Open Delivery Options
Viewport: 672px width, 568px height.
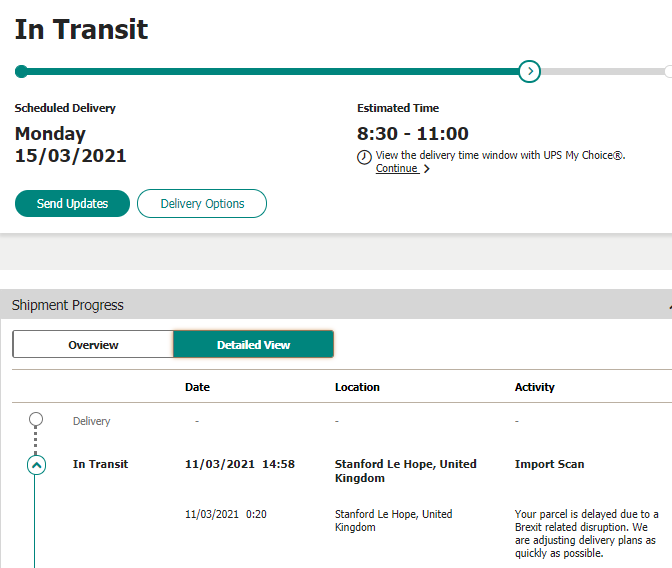click(x=202, y=203)
